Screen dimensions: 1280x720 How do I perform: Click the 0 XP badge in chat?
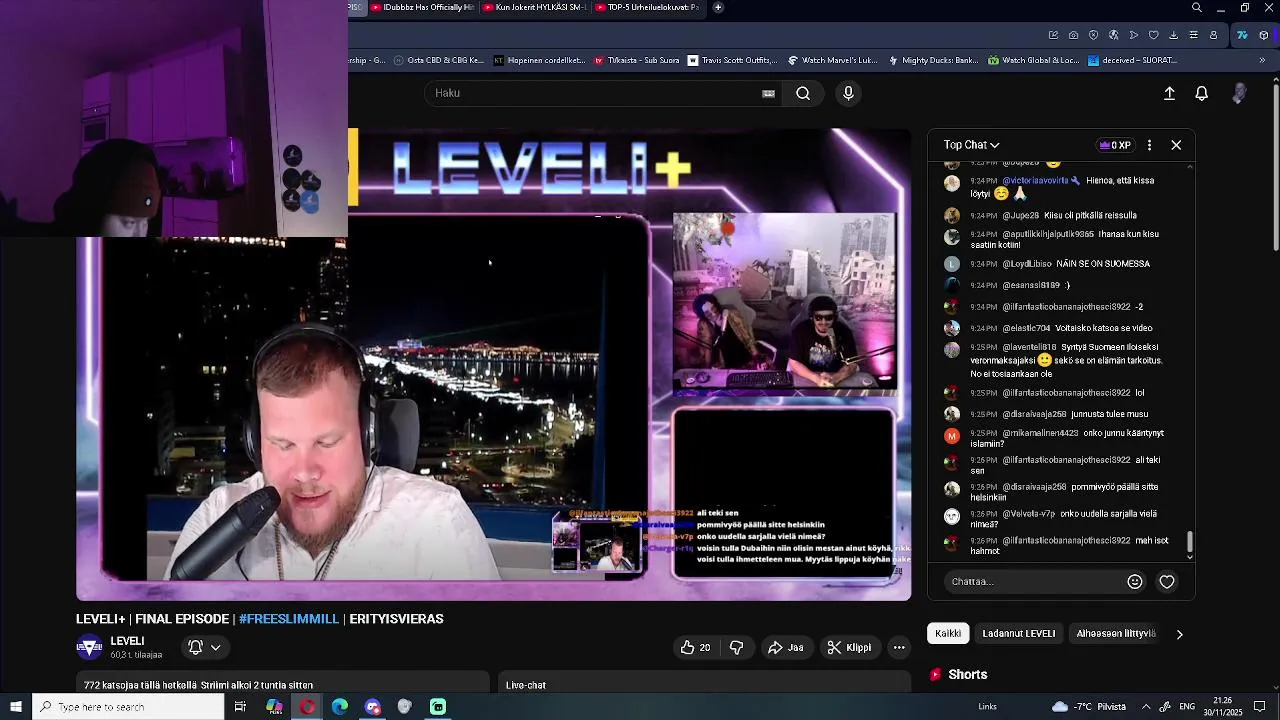1114,145
